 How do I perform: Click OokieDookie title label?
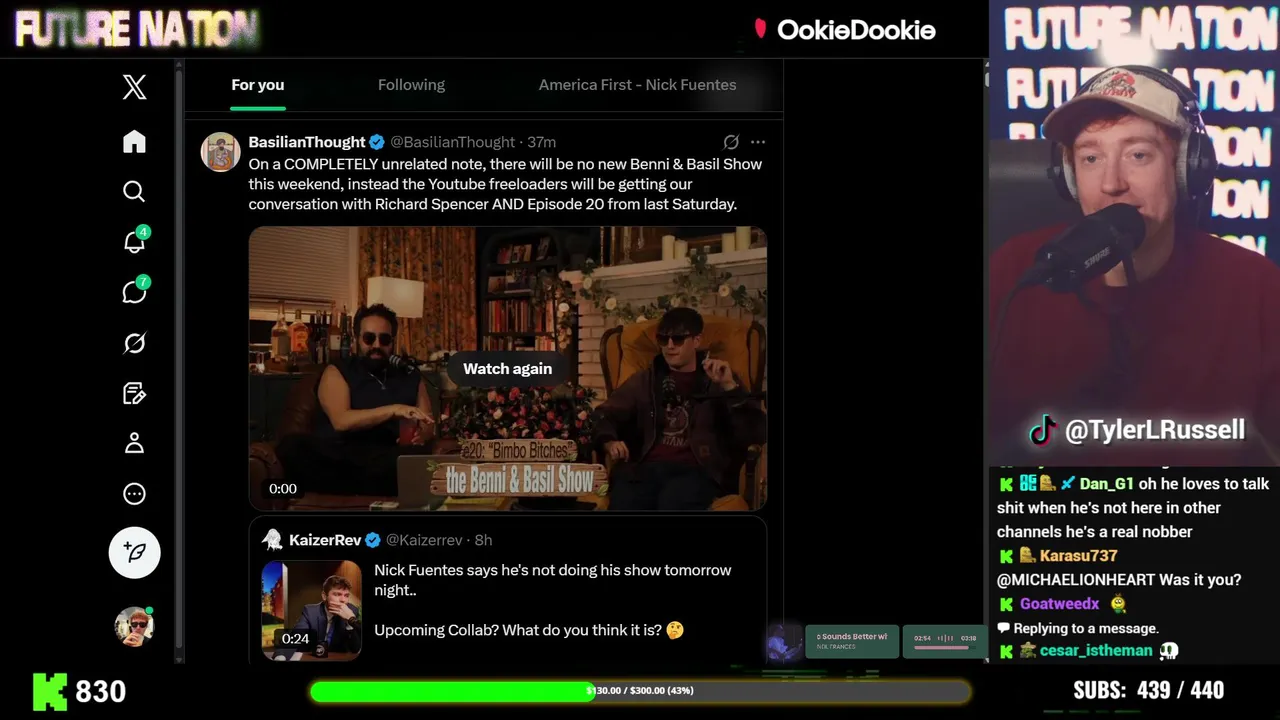pyautogui.click(x=856, y=30)
